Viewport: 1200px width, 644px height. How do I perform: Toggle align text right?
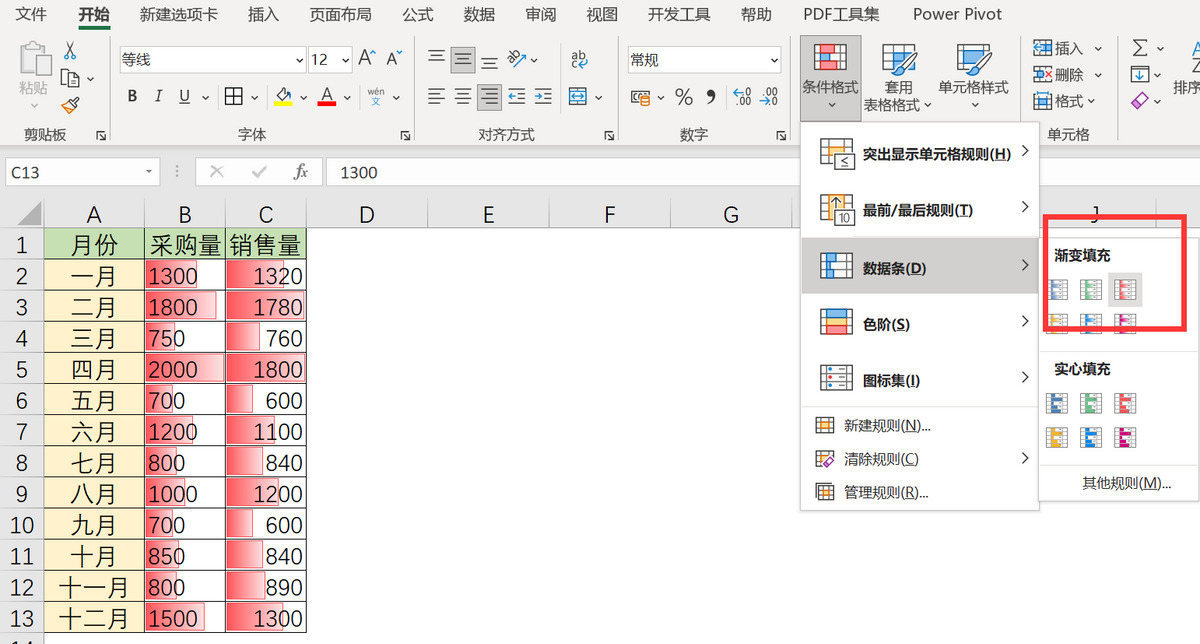488,97
